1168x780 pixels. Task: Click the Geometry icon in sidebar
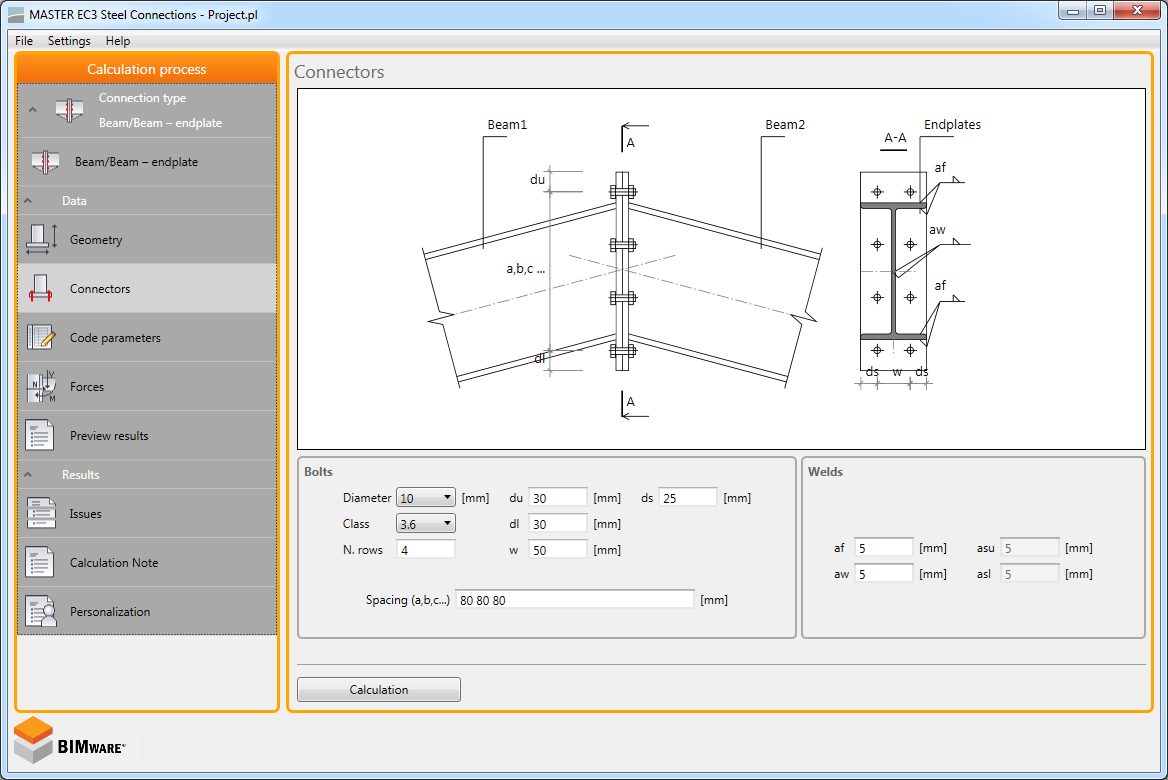tap(41, 240)
